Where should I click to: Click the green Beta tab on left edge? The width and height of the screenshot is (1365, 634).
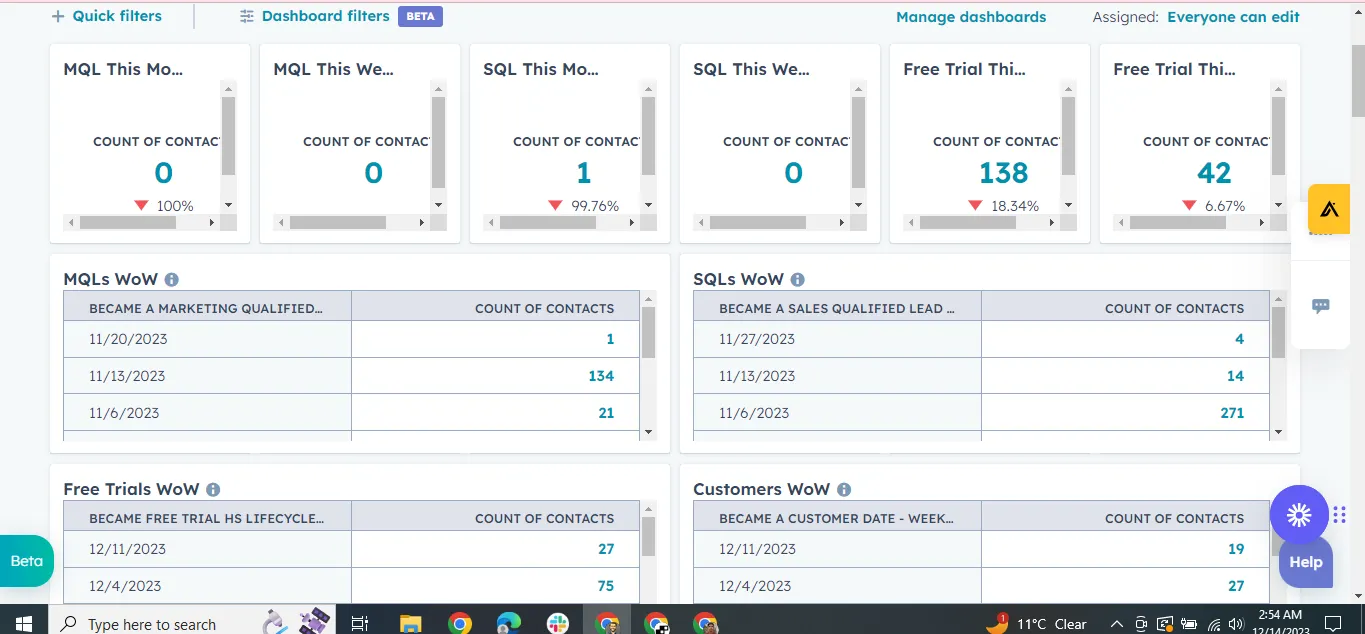click(27, 561)
